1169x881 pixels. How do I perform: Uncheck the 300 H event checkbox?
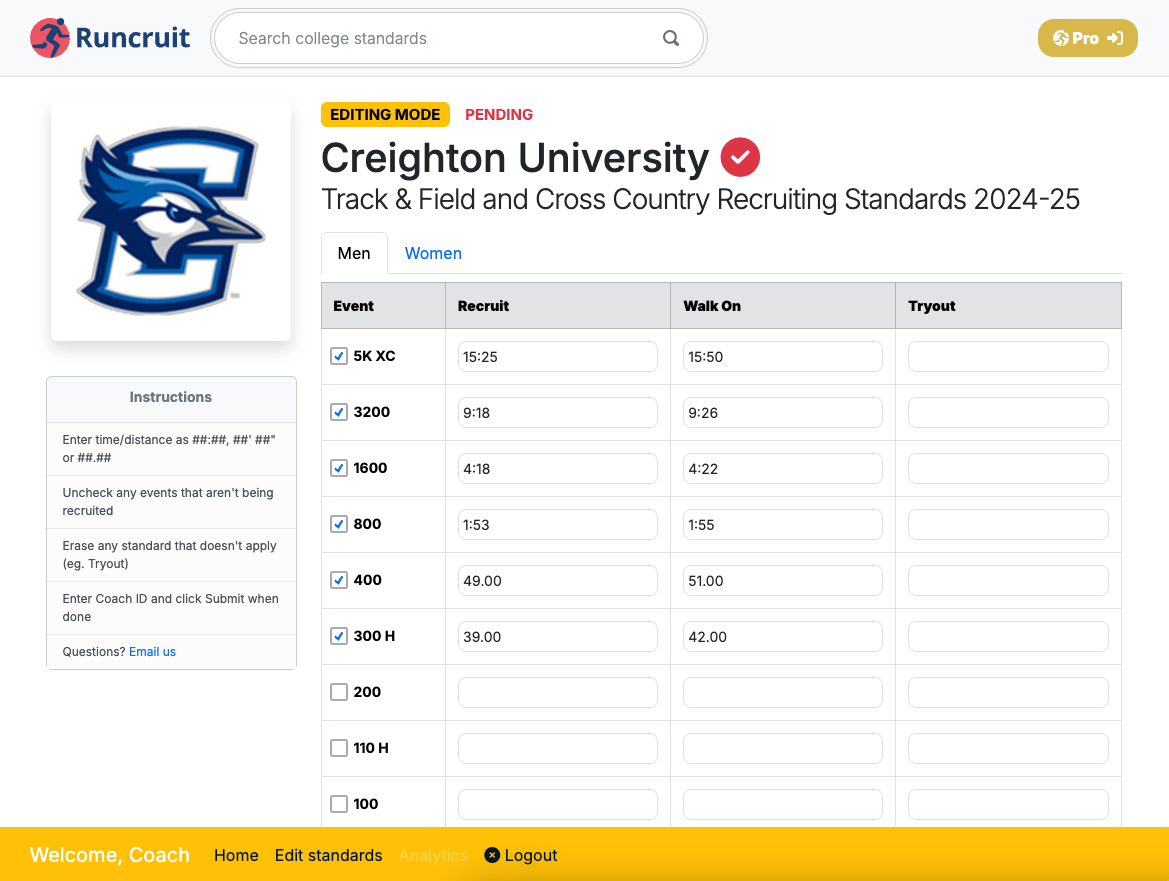[339, 636]
